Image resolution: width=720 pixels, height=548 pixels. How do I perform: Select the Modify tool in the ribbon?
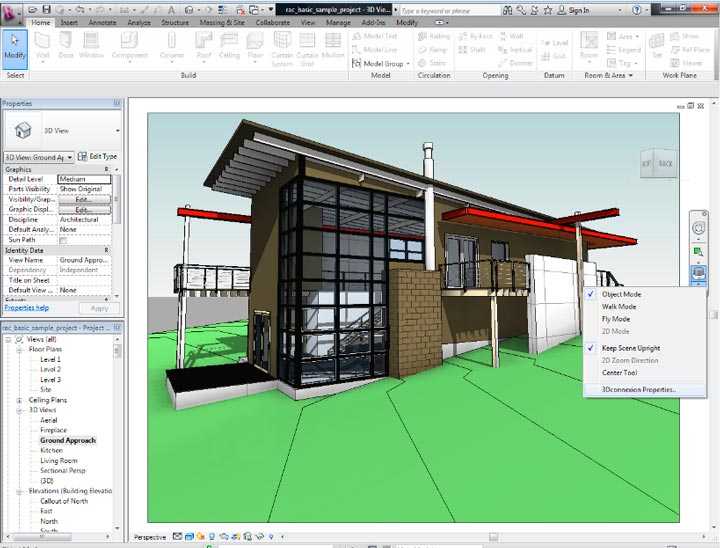pyautogui.click(x=15, y=49)
